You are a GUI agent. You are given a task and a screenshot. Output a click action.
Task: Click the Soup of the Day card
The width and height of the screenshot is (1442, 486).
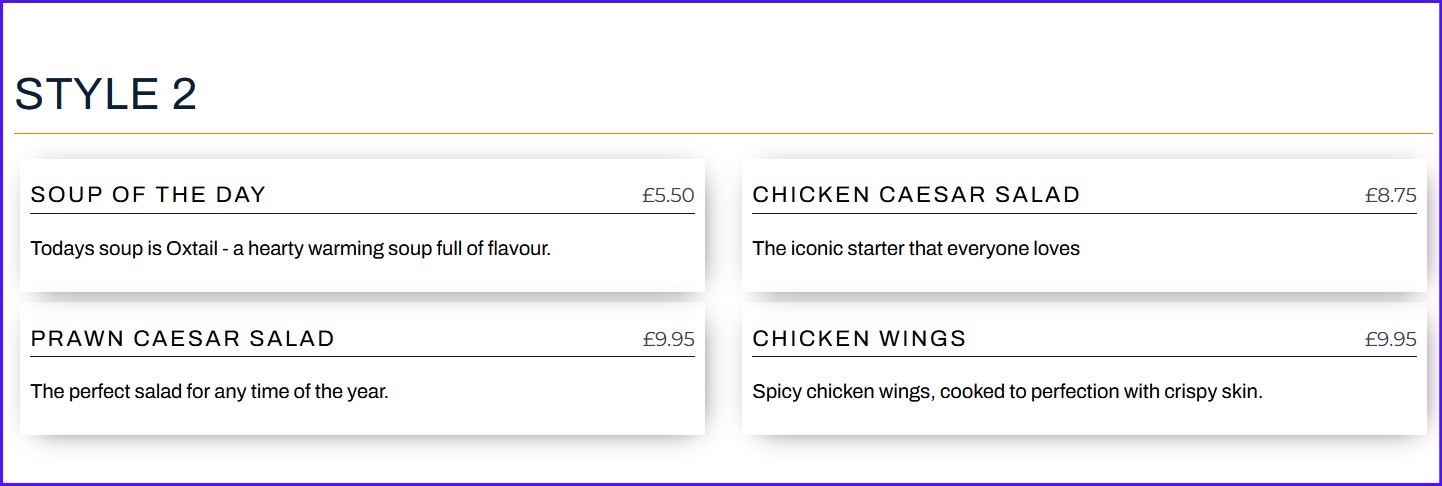(x=362, y=226)
